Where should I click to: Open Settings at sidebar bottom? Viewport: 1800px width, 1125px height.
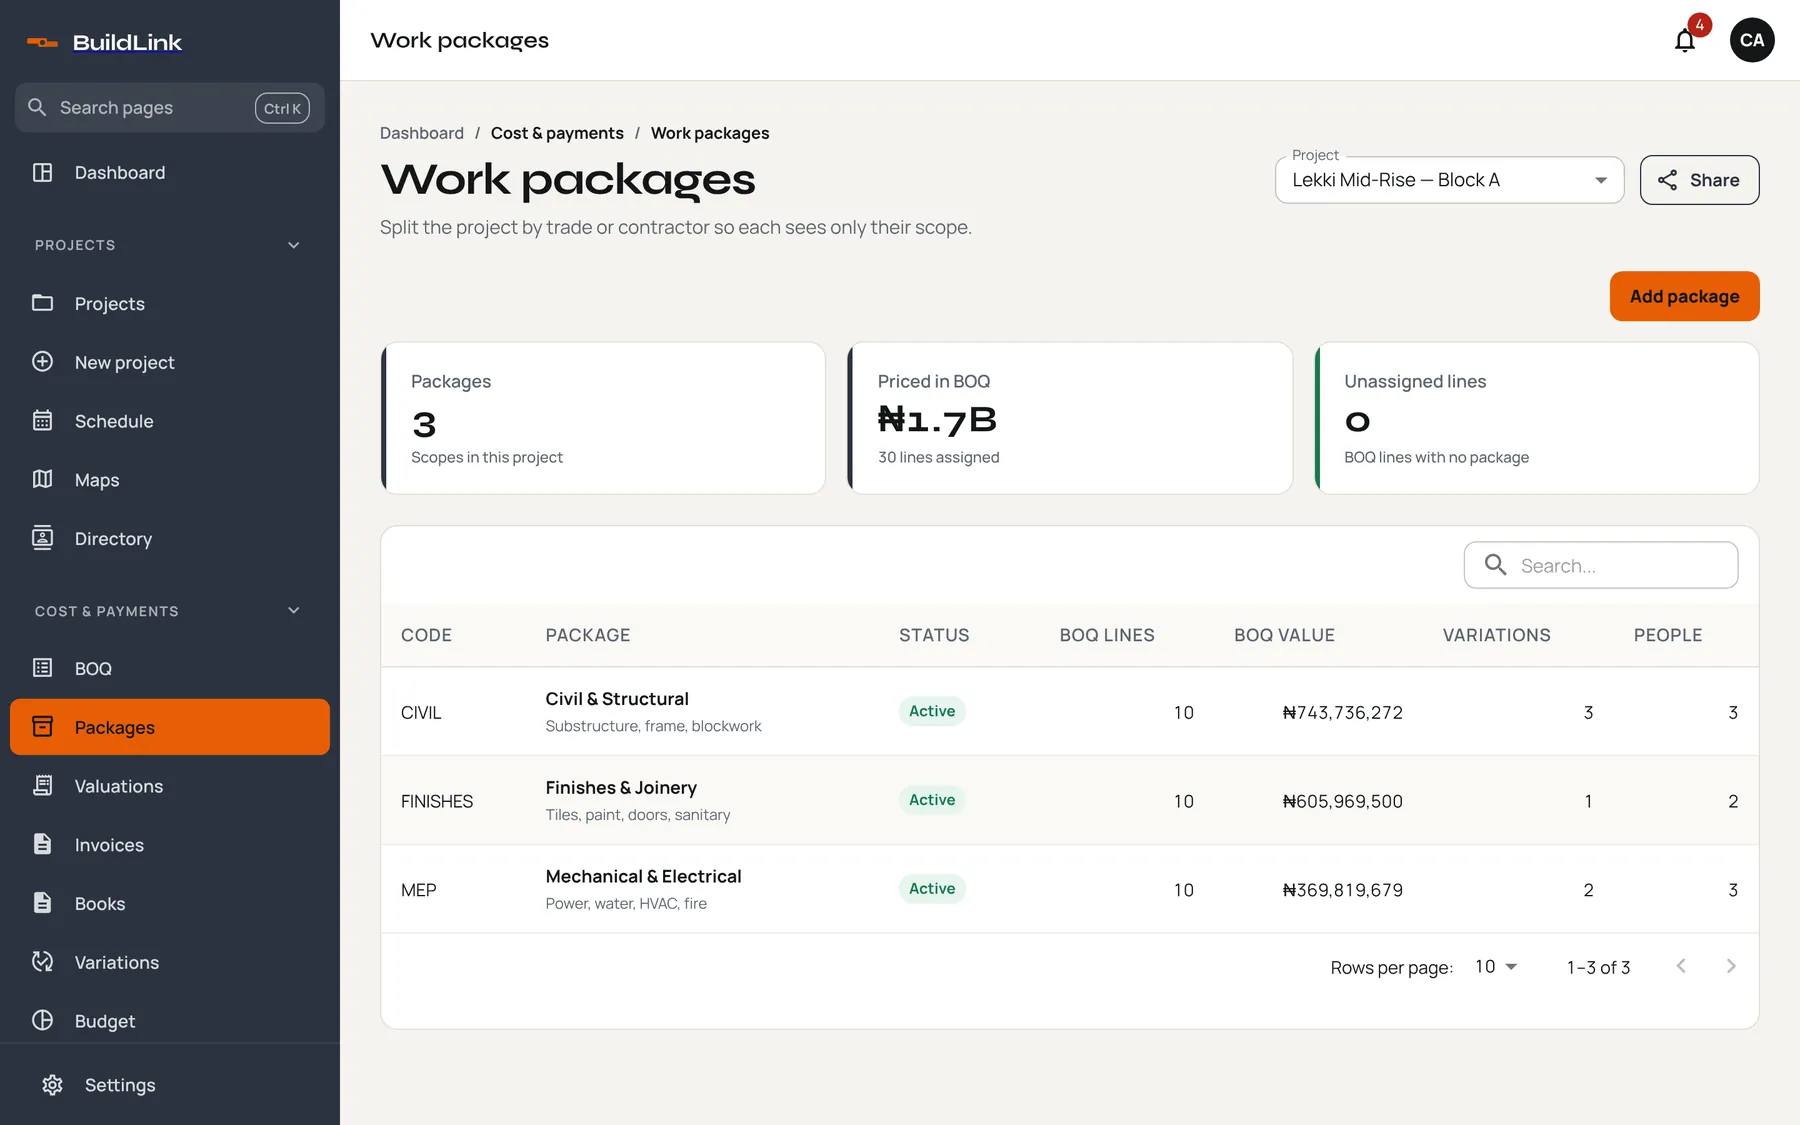point(170,1085)
